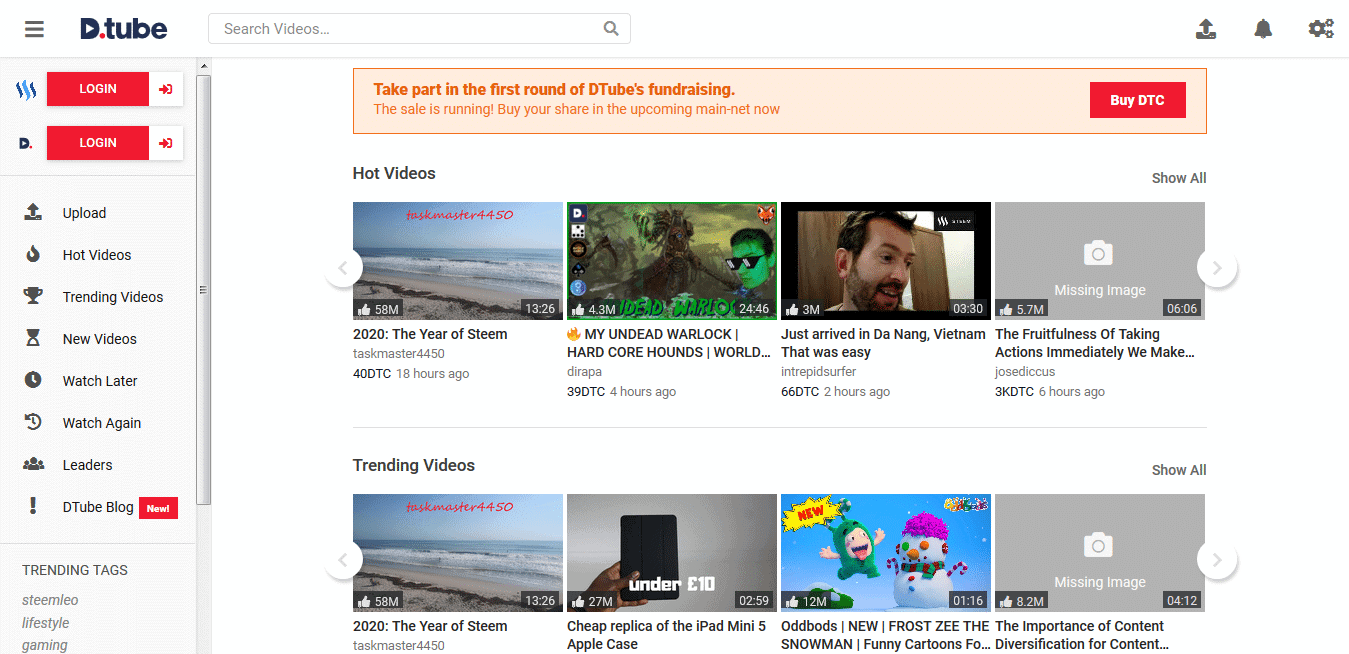
Task: Click thumbs-up icon on Da Nang video
Action: 793,309
